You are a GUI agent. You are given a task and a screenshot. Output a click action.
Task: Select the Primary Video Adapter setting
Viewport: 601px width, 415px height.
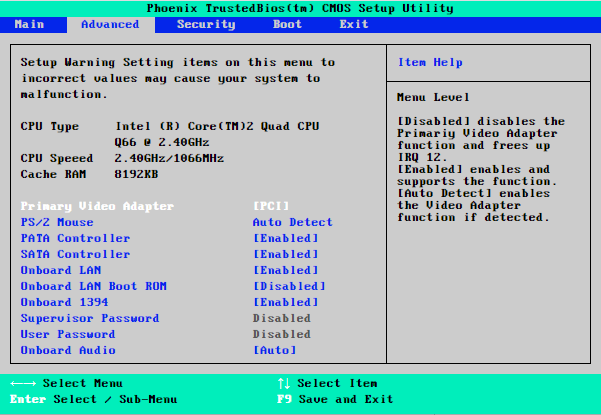point(97,206)
